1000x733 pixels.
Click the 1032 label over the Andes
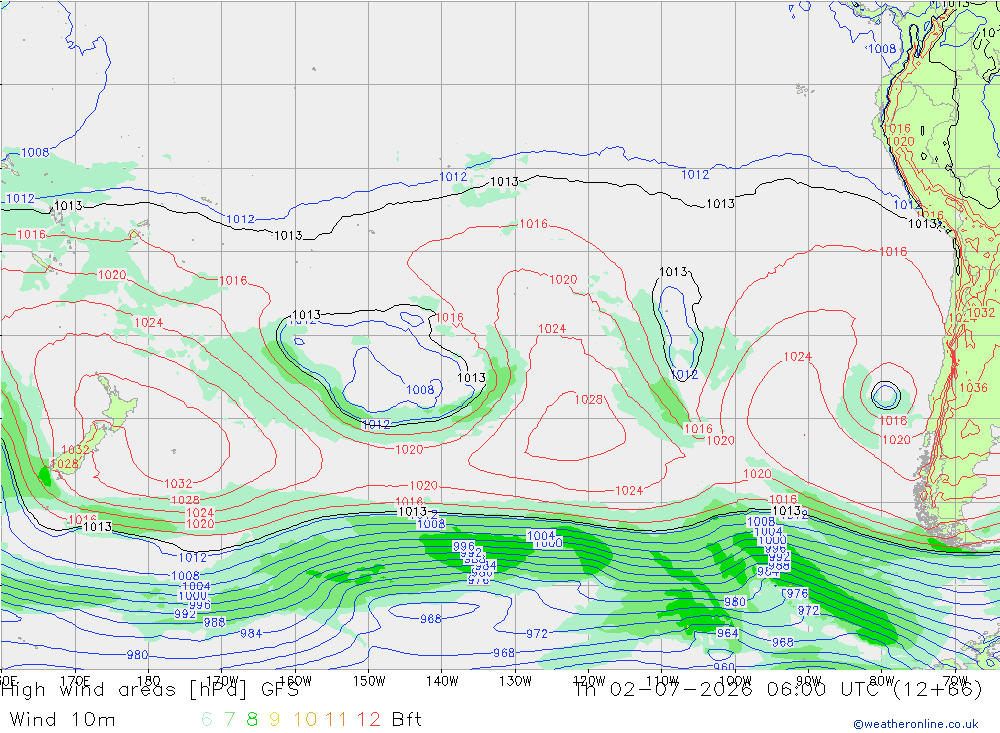[981, 313]
